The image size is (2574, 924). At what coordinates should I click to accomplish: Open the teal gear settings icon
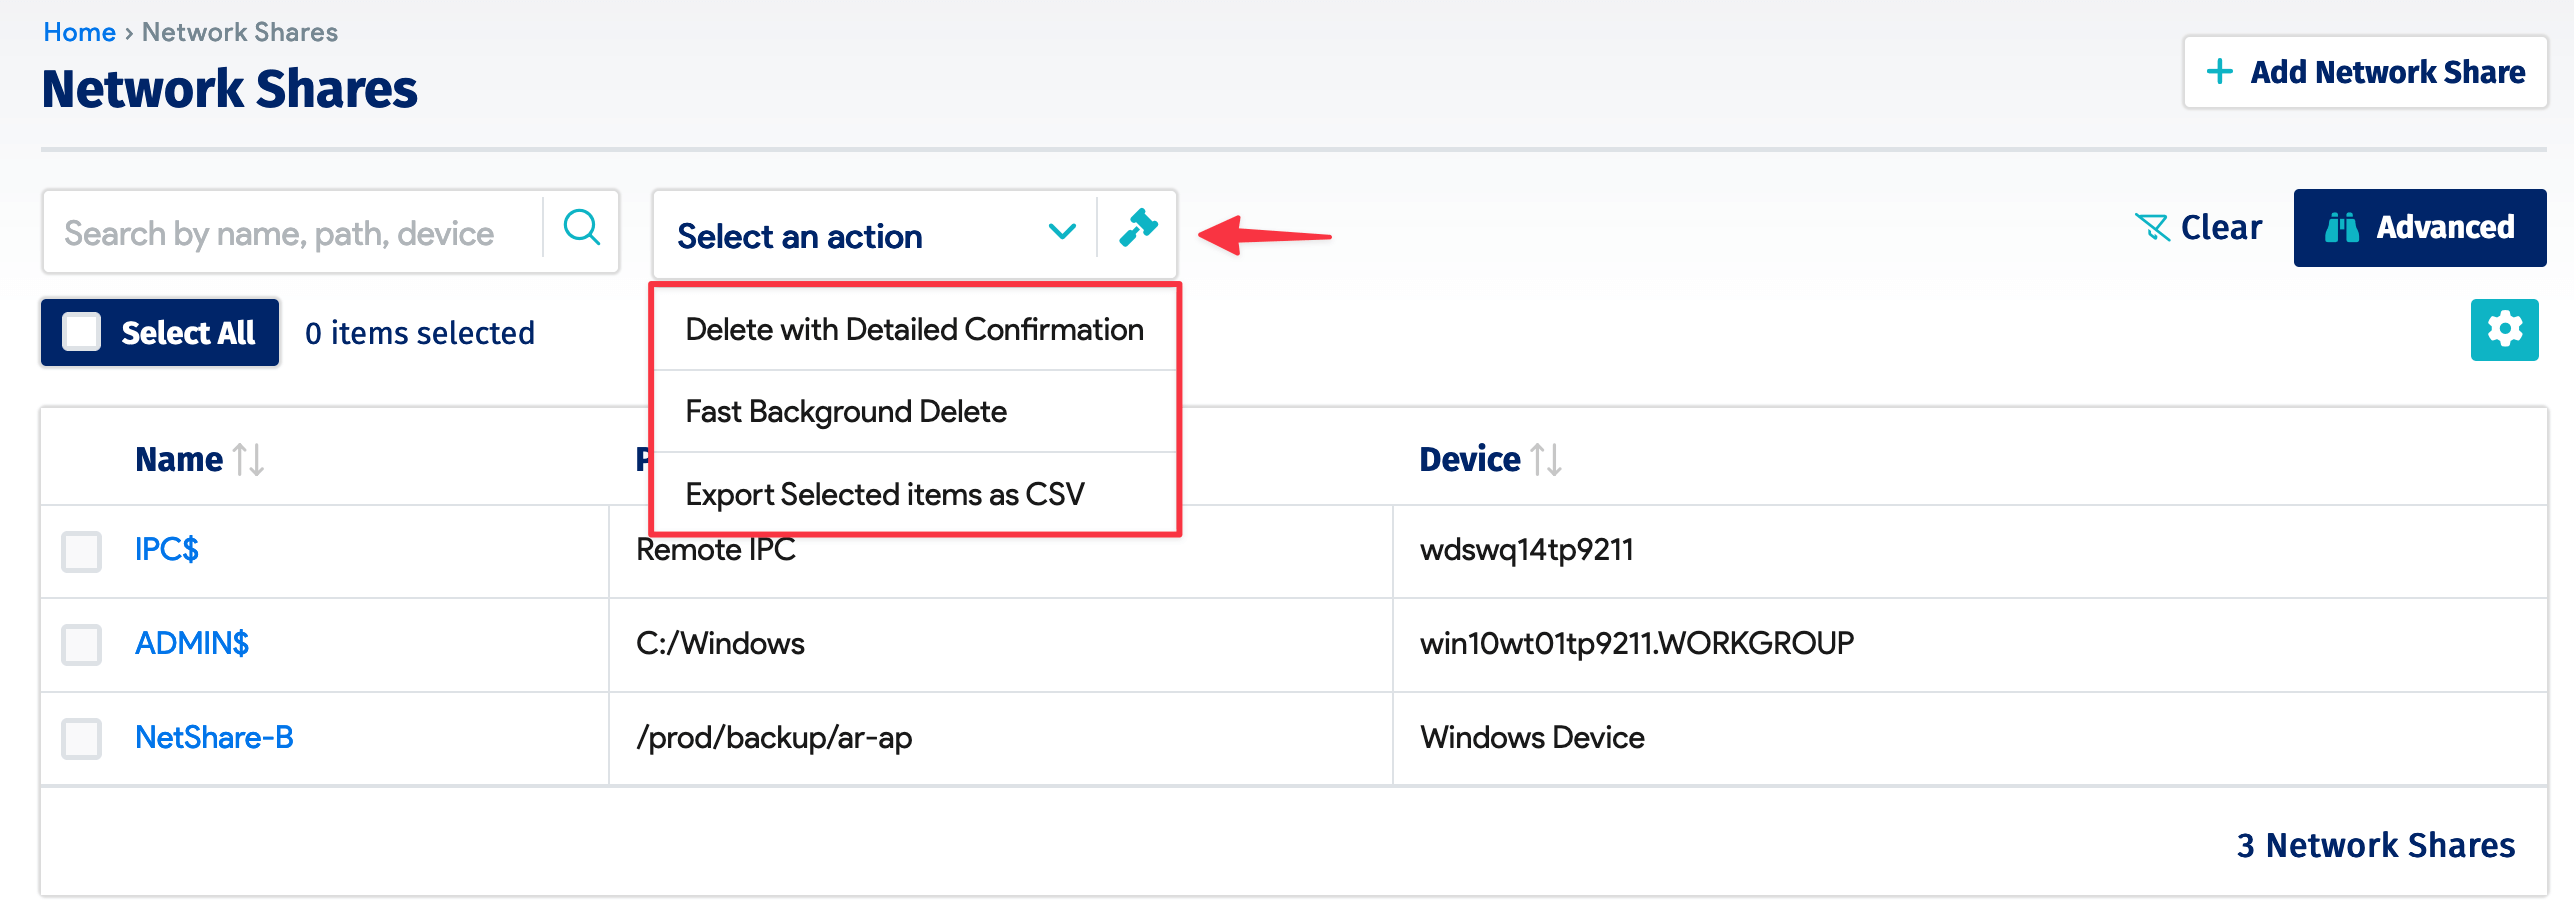pyautogui.click(x=2503, y=329)
